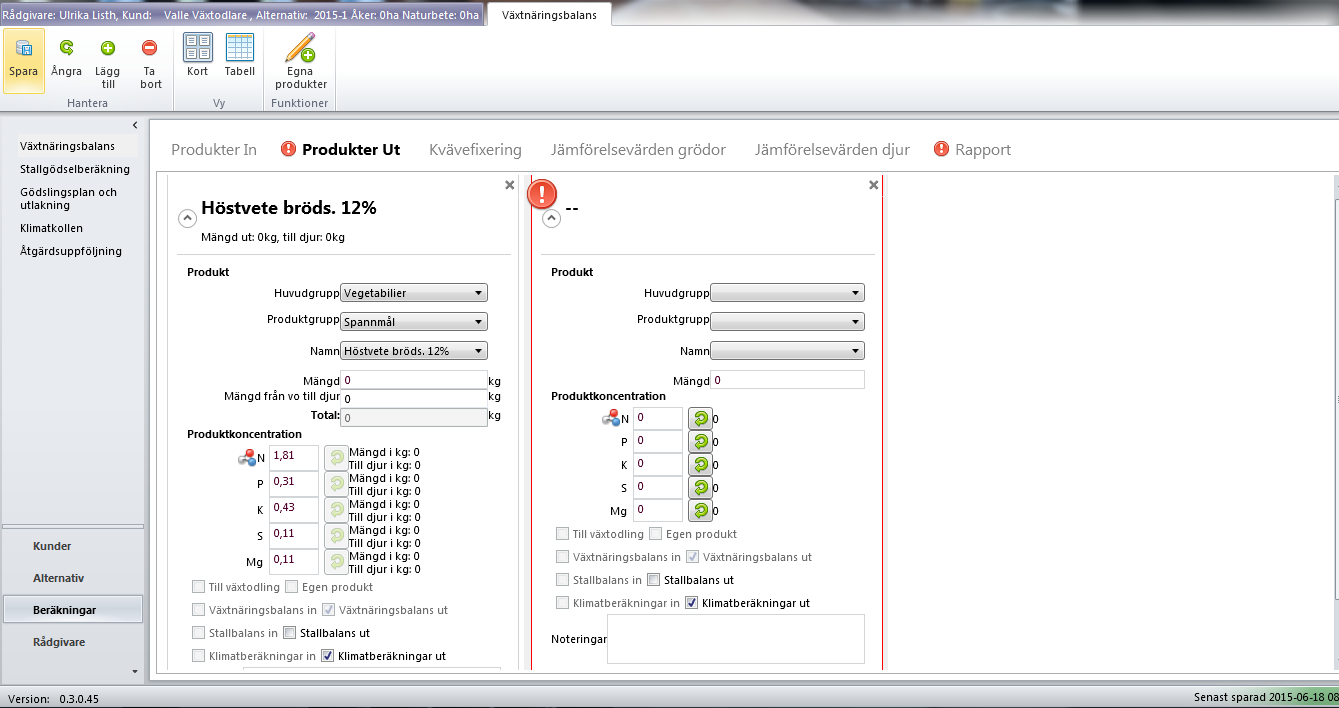Open empty Produktgrupp dropdown in second card
This screenshot has width=1339, height=708.
tap(787, 322)
